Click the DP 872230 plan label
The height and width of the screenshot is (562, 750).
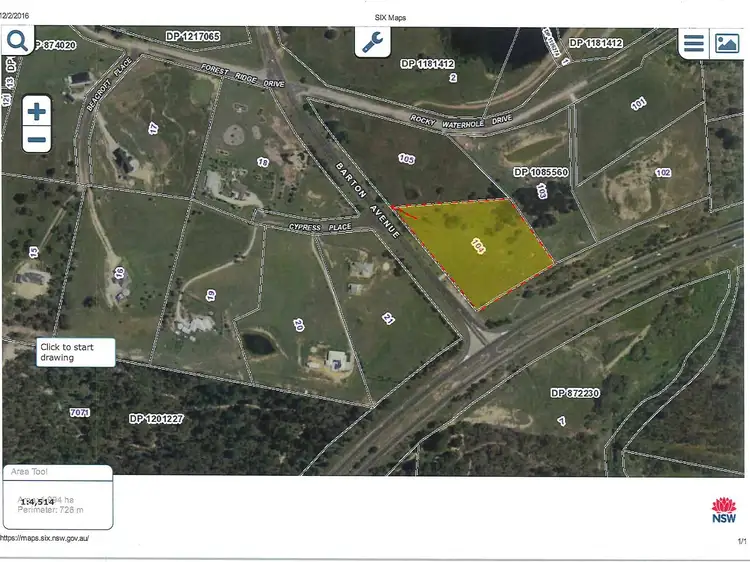[x=575, y=393]
